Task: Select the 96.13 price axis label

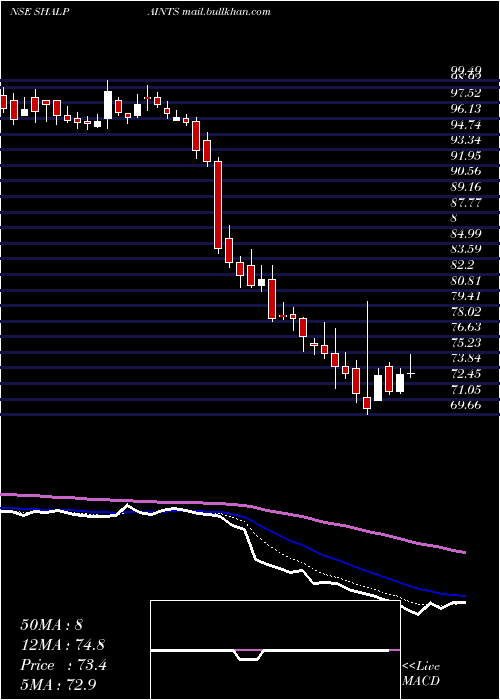Action: [x=466, y=108]
